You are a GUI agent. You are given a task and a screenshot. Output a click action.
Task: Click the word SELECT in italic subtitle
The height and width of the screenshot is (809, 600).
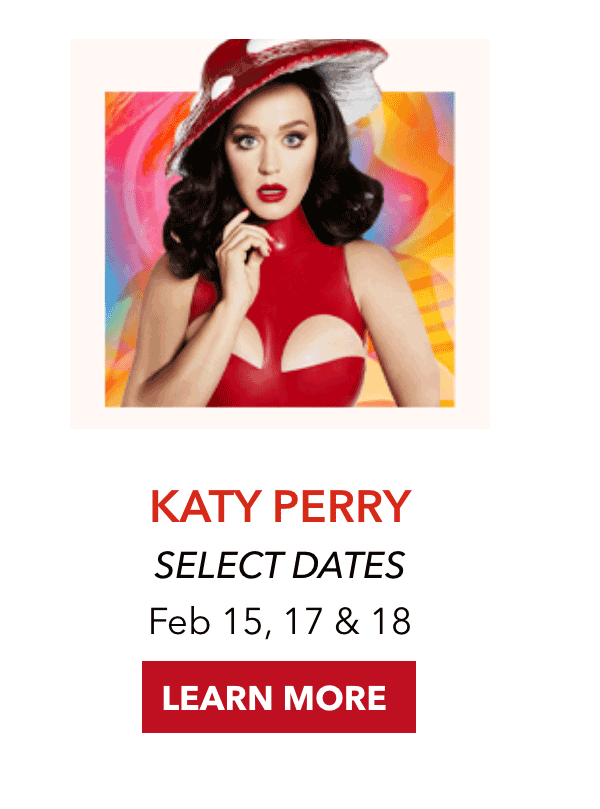pyautogui.click(x=219, y=565)
